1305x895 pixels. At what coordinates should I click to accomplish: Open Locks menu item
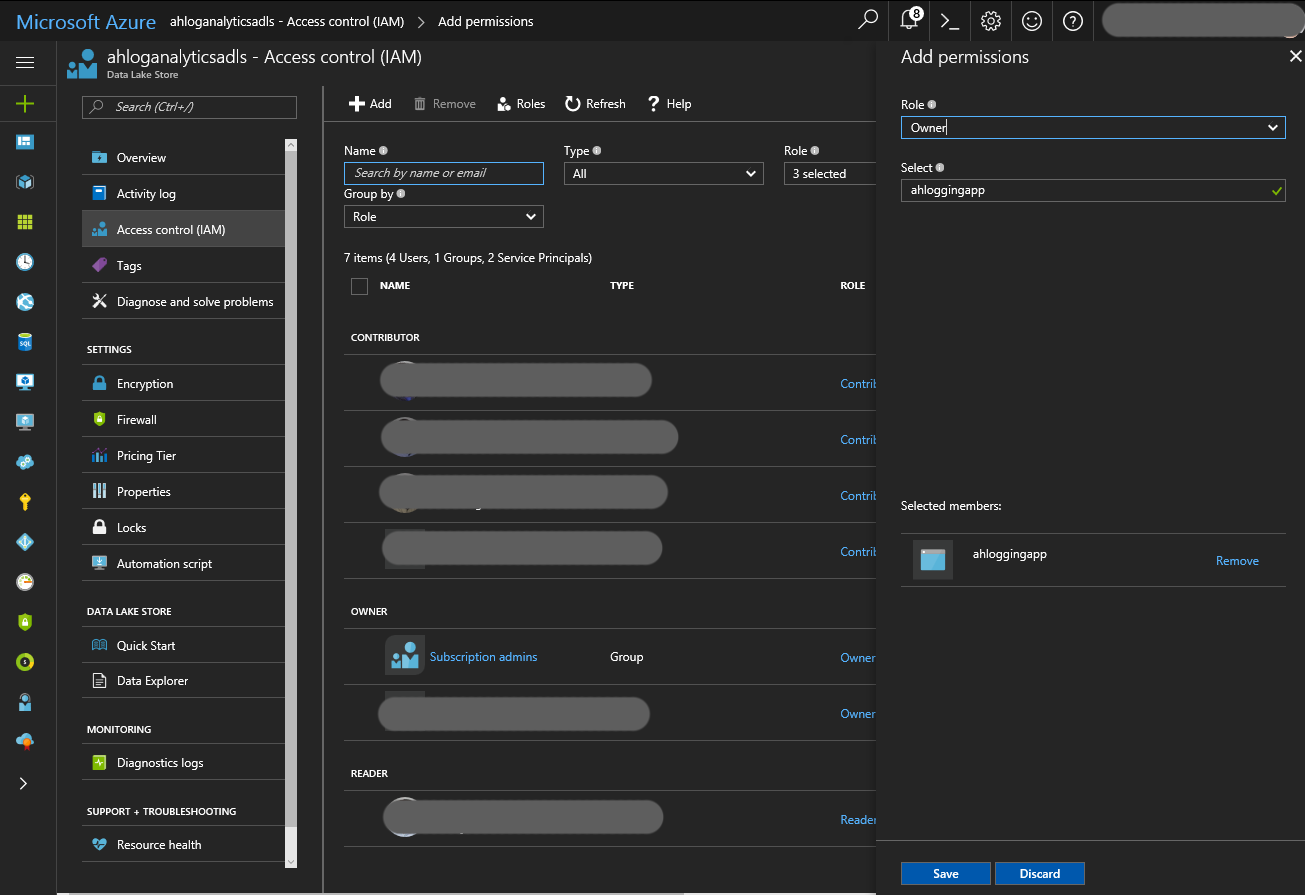(184, 528)
